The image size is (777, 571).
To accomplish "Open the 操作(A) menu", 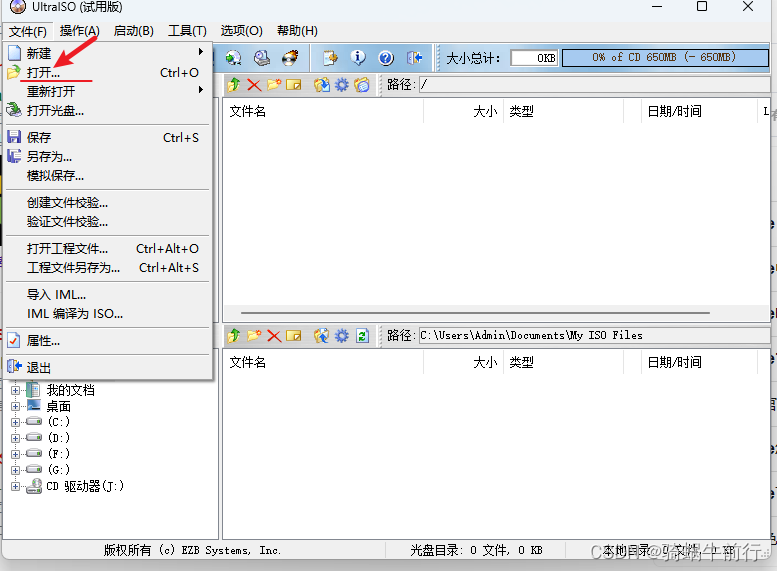I will pyautogui.click(x=79, y=31).
